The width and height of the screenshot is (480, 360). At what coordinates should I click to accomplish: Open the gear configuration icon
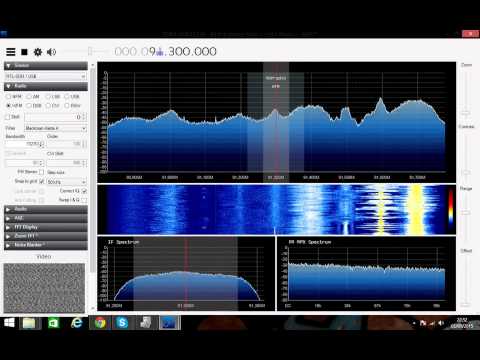38,52
